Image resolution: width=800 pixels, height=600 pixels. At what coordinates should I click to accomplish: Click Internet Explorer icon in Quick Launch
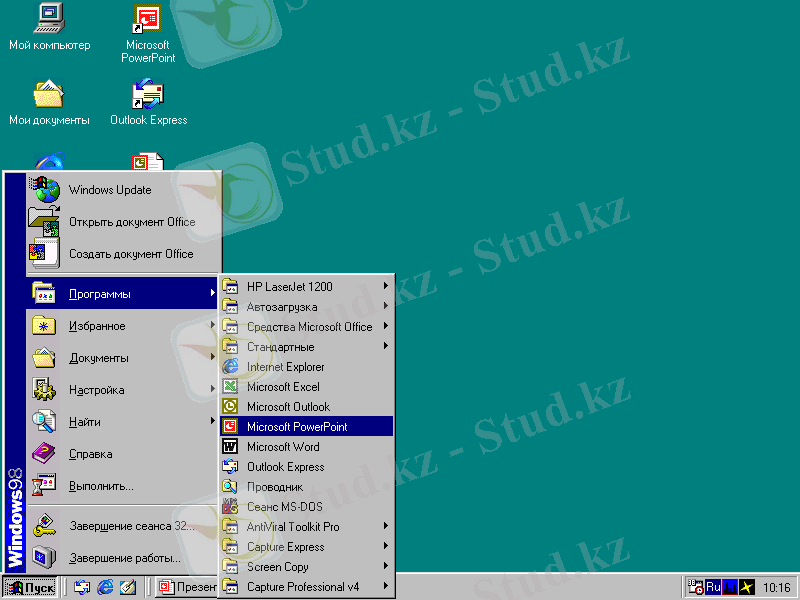(105, 587)
